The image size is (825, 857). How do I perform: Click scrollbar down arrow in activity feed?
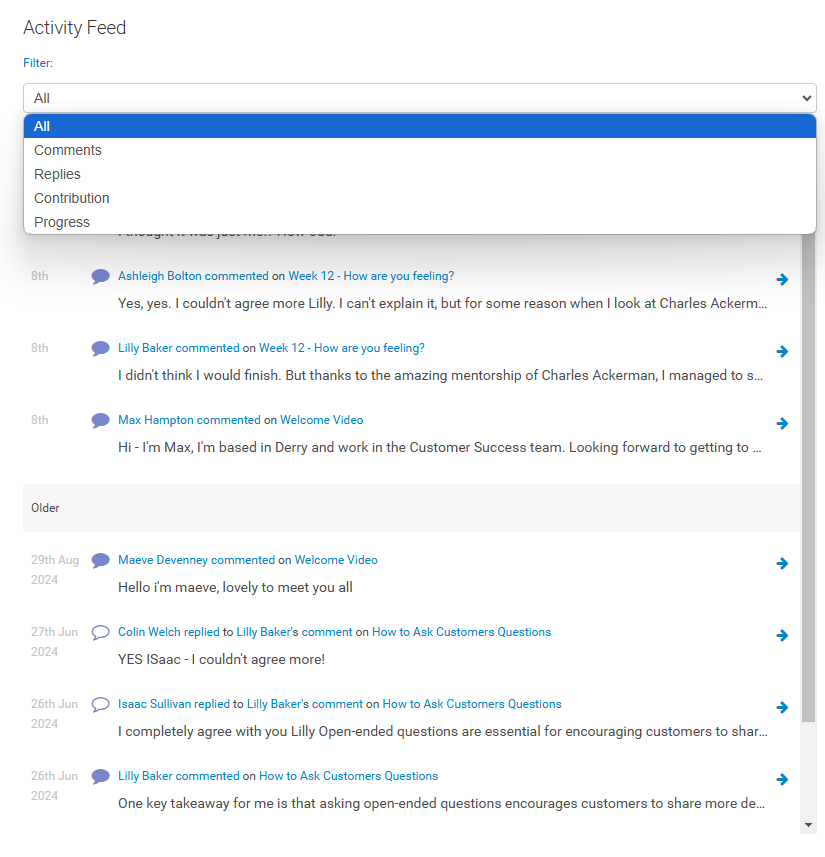point(808,825)
